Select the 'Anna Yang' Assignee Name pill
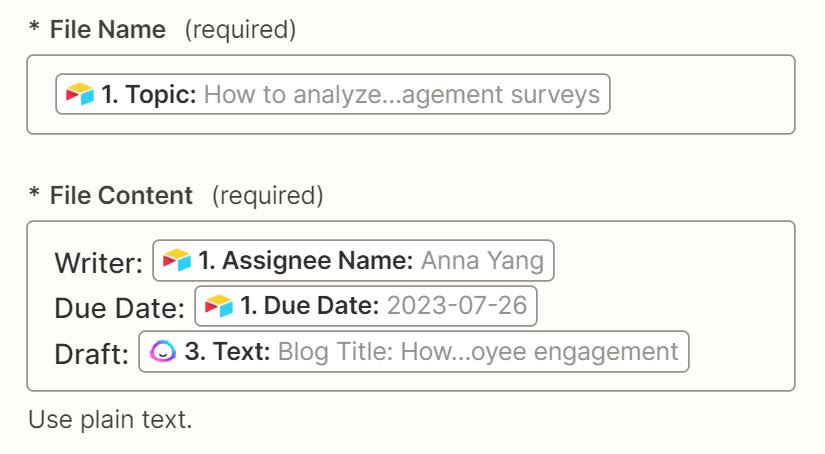Viewport: 825px width, 454px height. (353, 261)
